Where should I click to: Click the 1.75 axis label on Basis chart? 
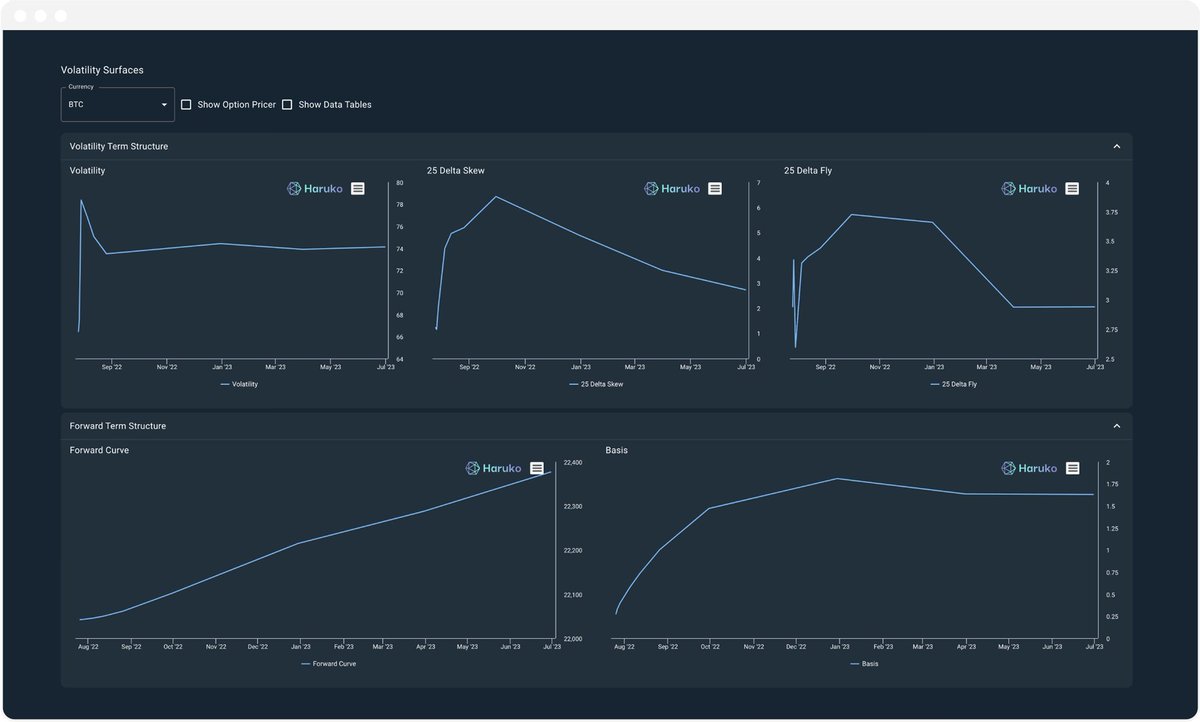tap(1112, 485)
